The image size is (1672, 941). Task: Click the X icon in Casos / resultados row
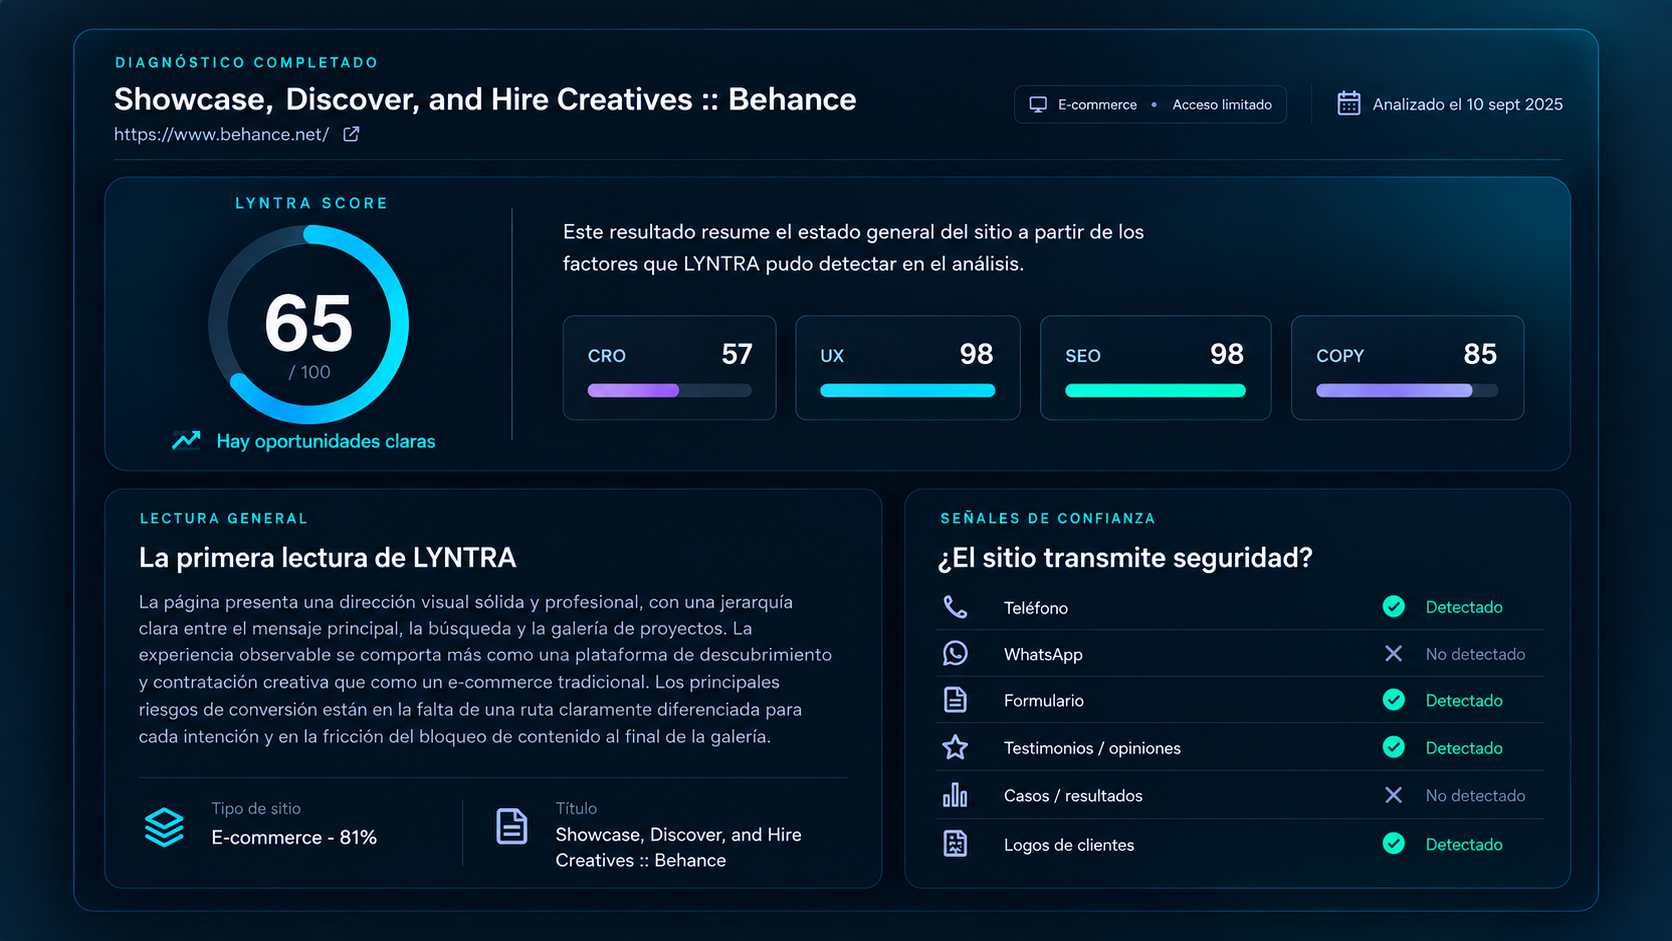[1393, 795]
